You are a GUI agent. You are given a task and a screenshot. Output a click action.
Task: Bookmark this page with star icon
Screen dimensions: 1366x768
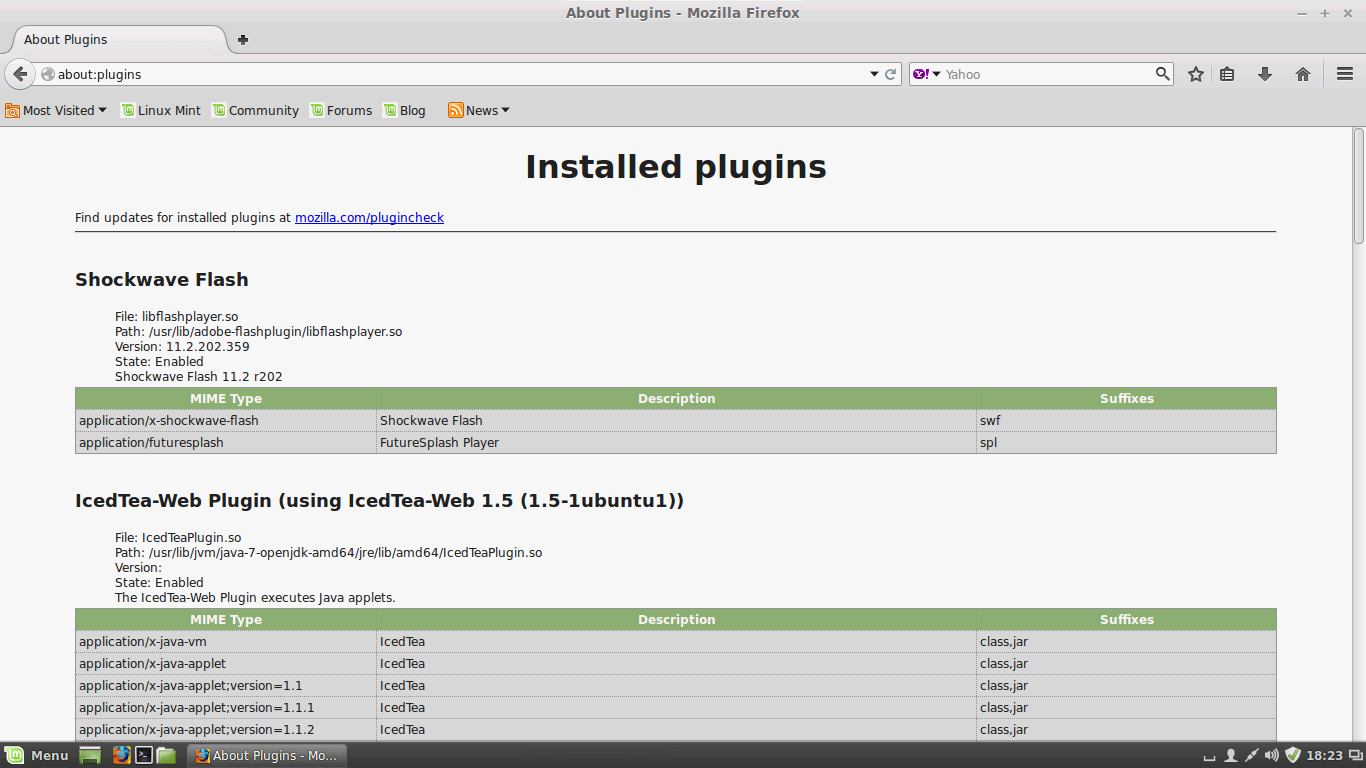point(1195,74)
